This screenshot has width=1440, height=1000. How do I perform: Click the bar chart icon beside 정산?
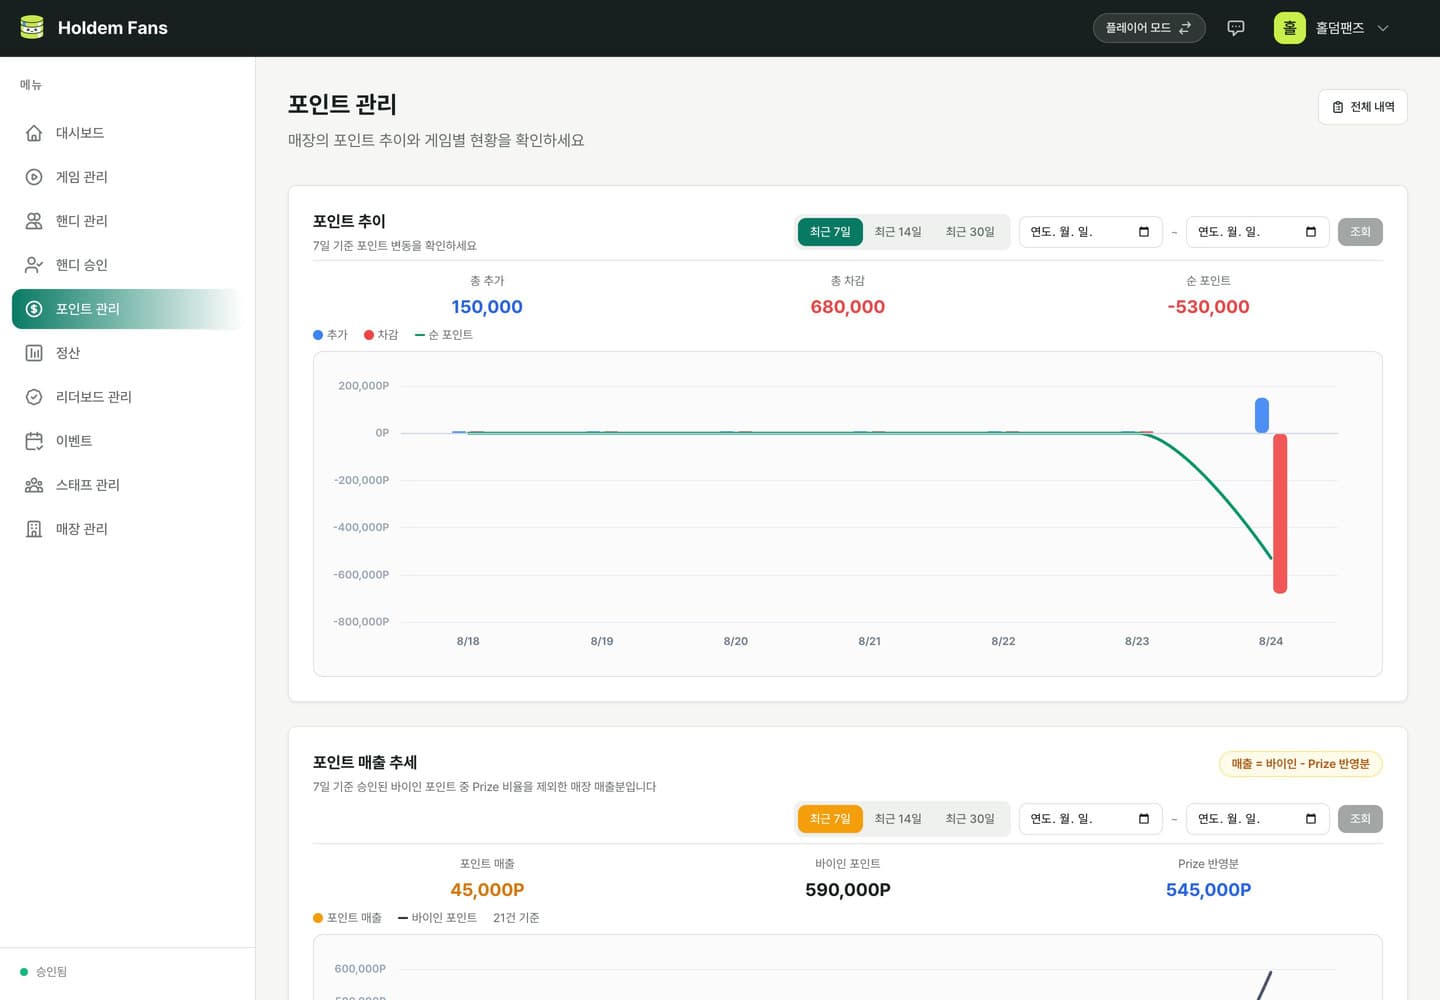coord(34,353)
